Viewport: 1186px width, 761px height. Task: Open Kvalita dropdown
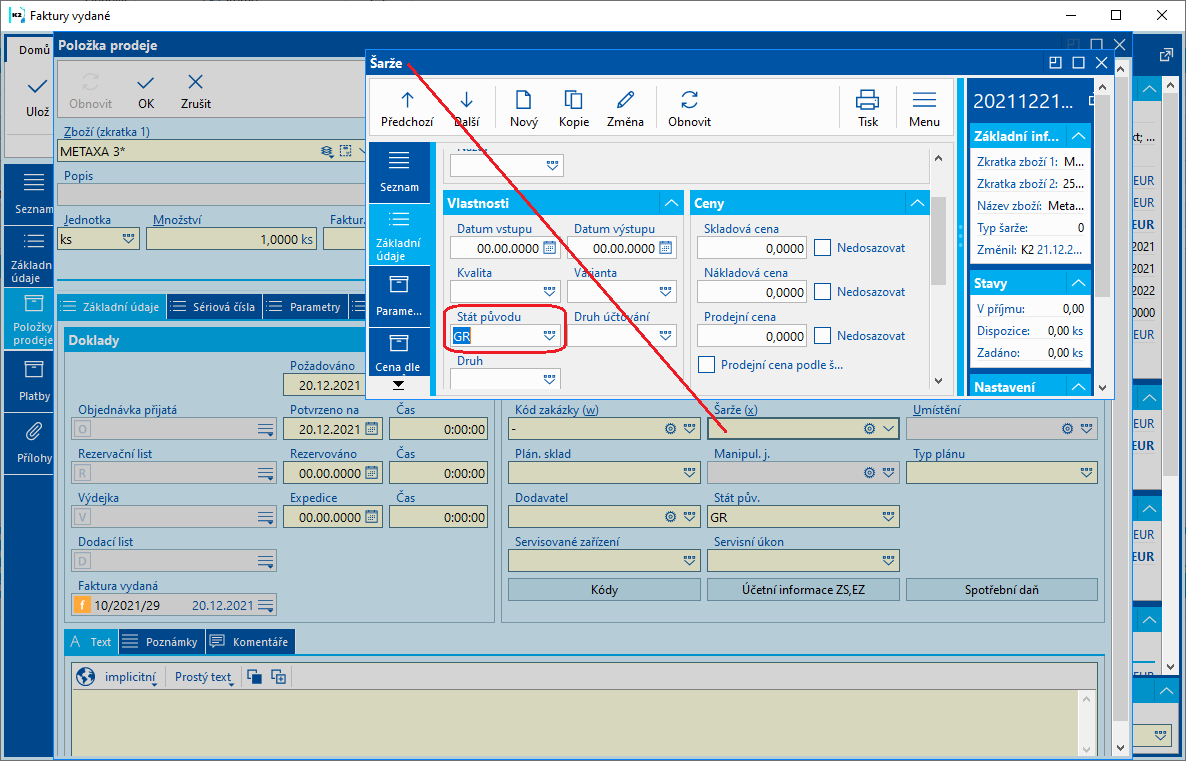[550, 291]
